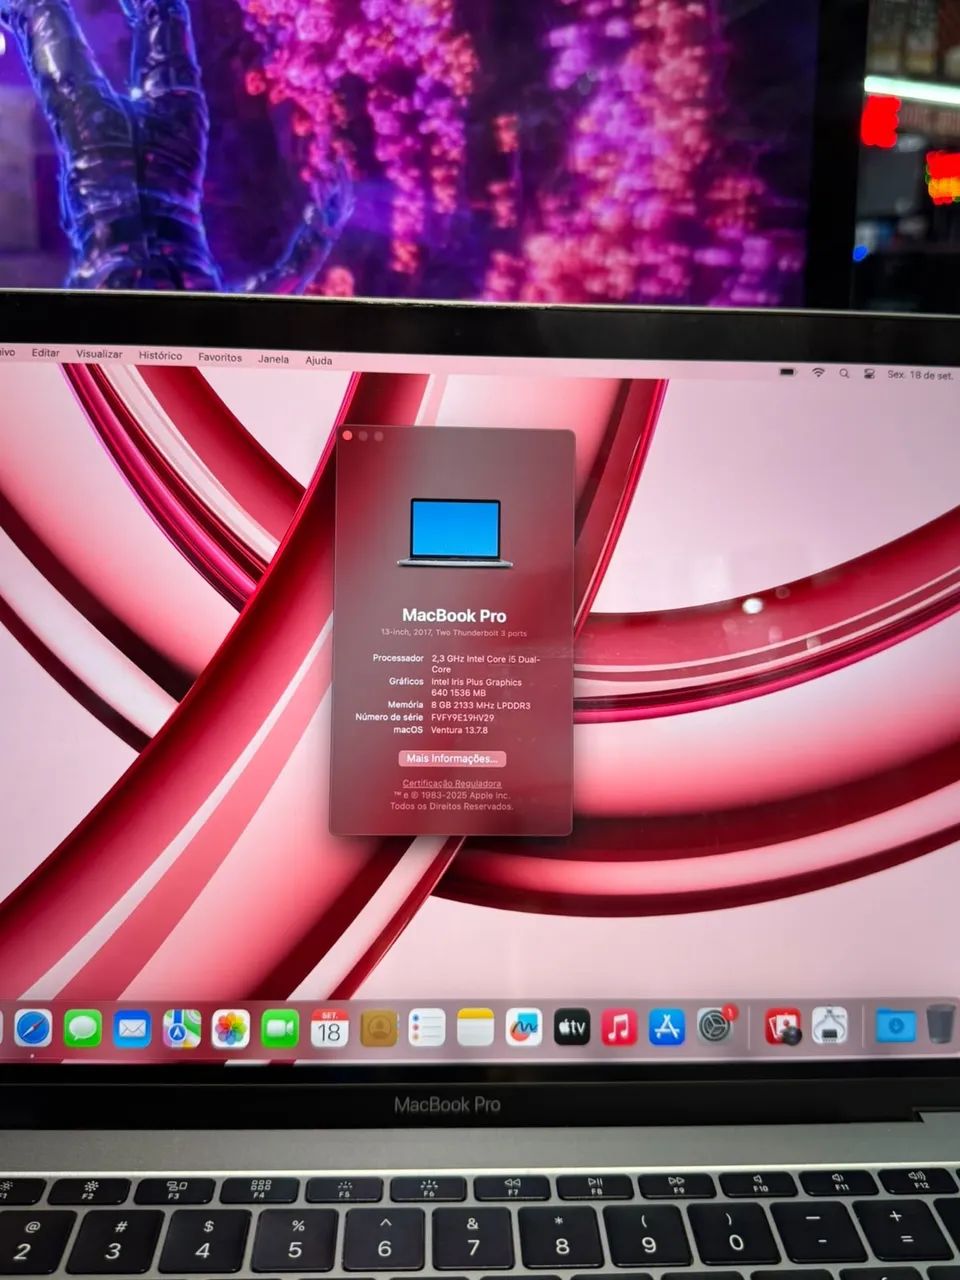This screenshot has height=1280, width=960.
Task: Open the Janela menu
Action: coord(273,359)
